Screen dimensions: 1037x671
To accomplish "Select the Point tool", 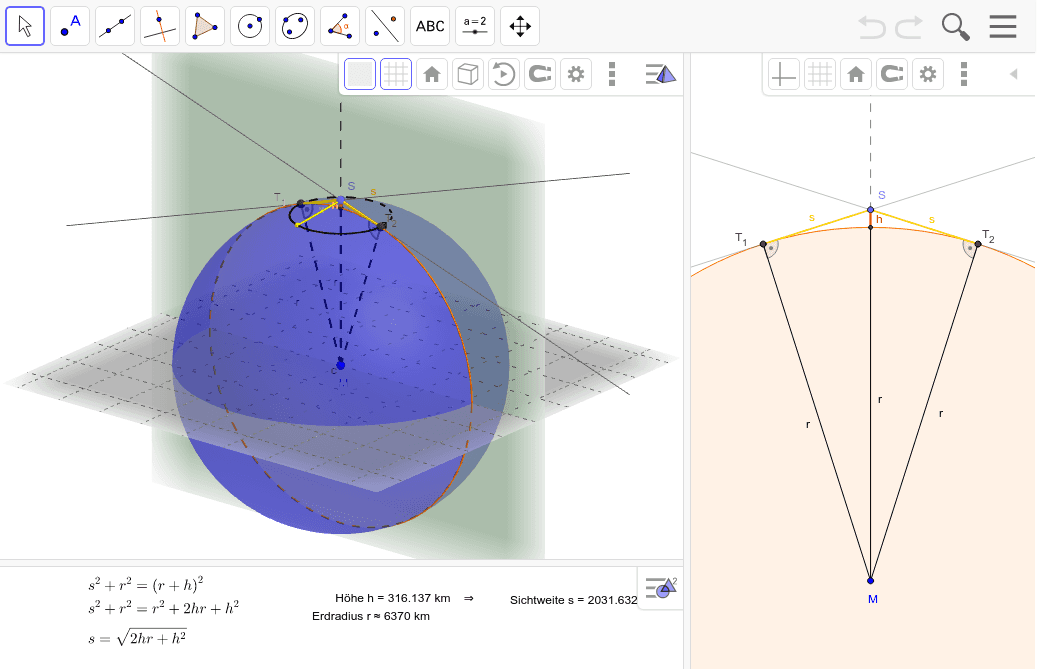I will (x=70, y=26).
